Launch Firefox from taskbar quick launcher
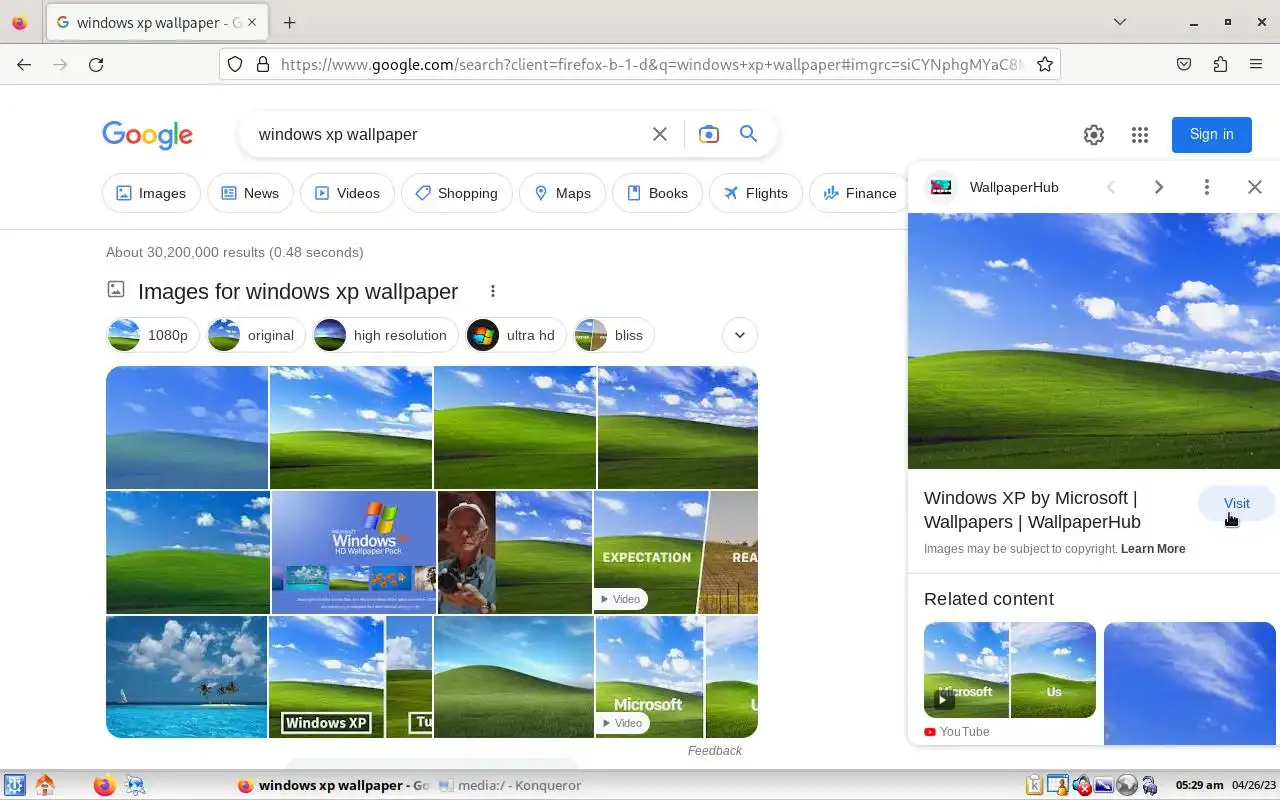Screen dimensions: 1280x800 (104, 785)
